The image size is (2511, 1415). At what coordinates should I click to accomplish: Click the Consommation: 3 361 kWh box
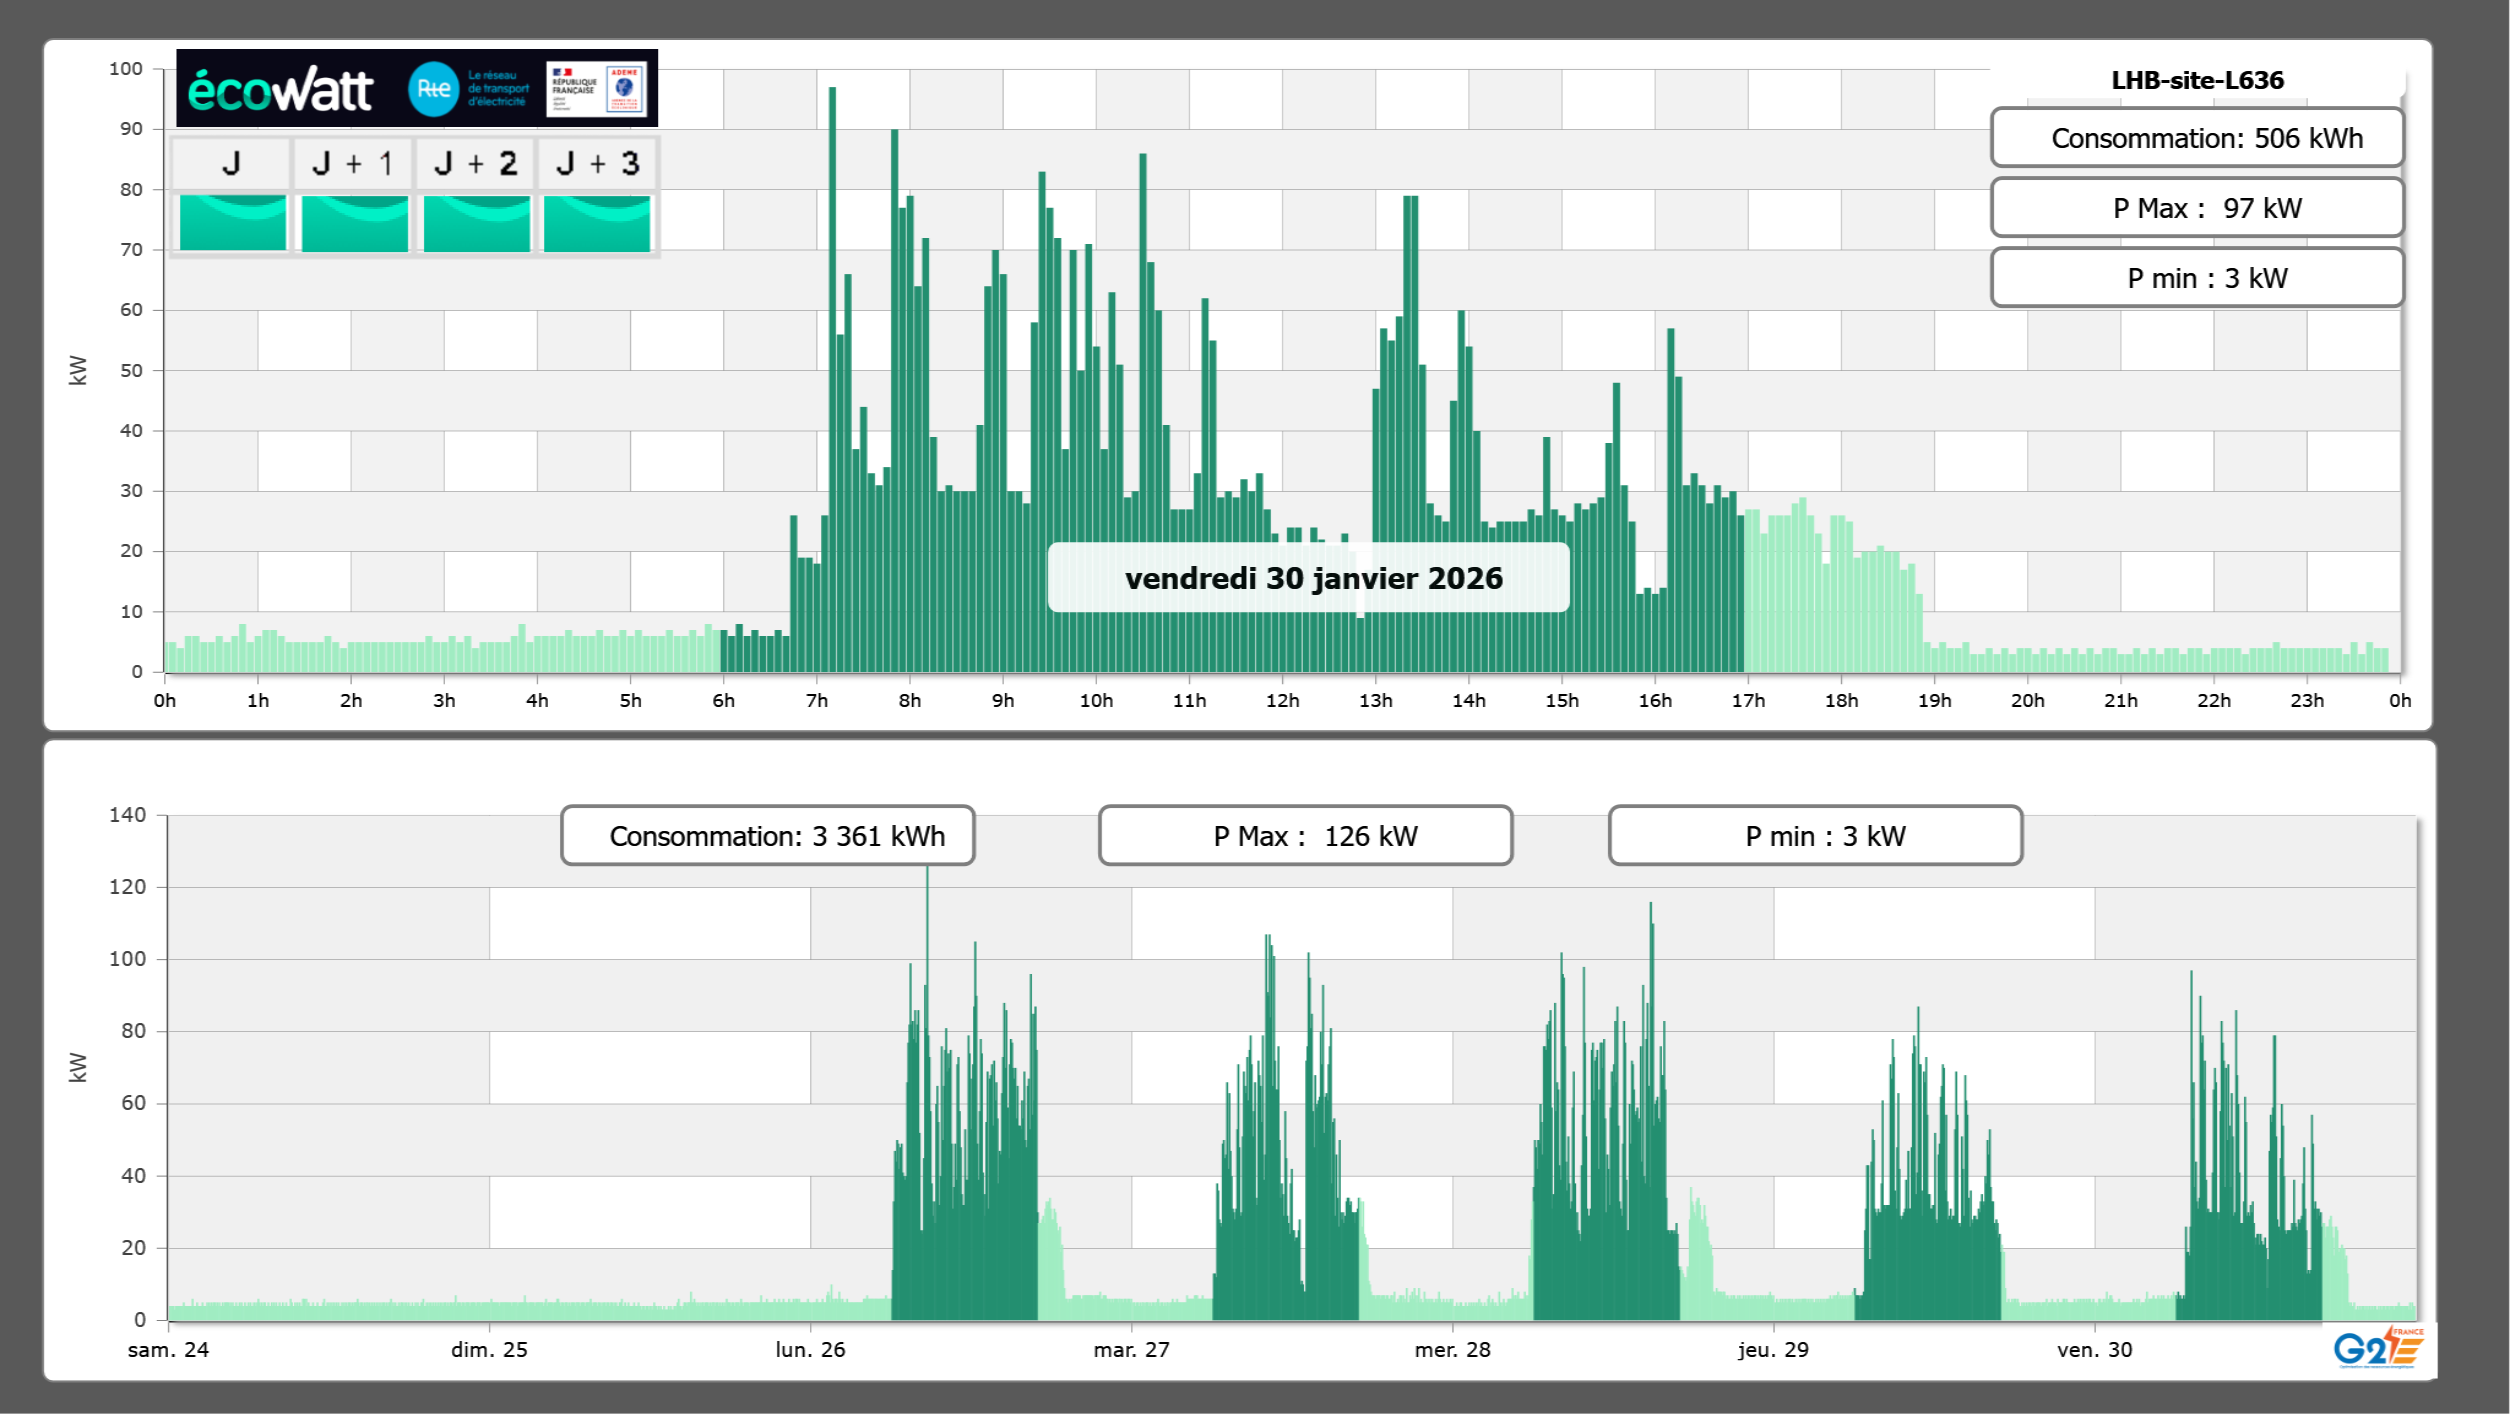767,836
